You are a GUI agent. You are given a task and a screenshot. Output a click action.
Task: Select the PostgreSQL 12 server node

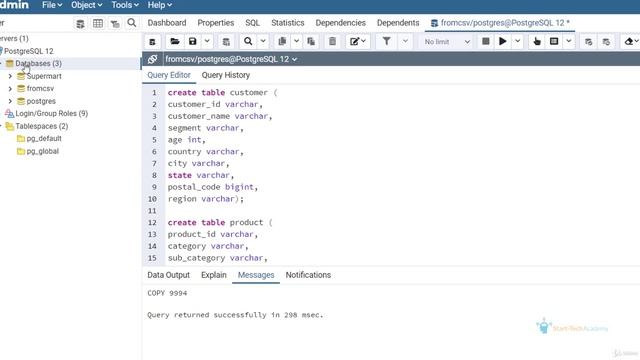coord(29,51)
